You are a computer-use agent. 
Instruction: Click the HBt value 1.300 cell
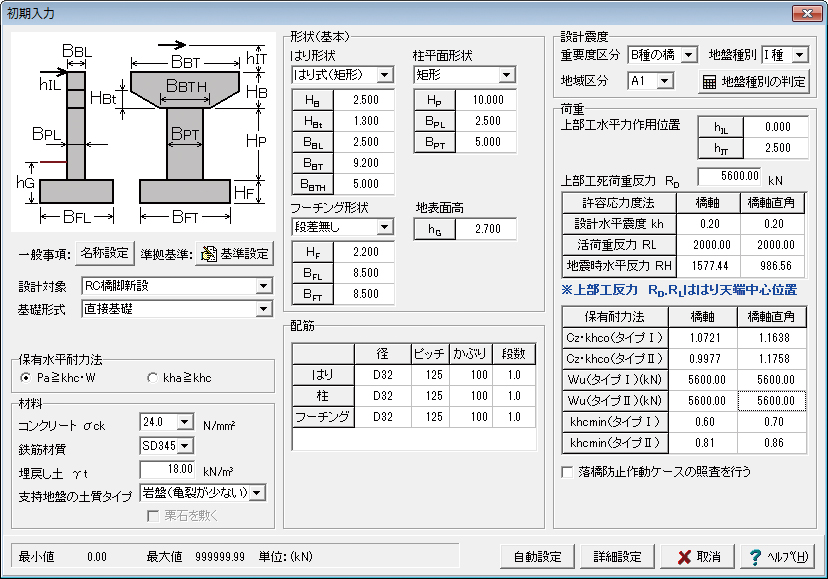coord(364,121)
